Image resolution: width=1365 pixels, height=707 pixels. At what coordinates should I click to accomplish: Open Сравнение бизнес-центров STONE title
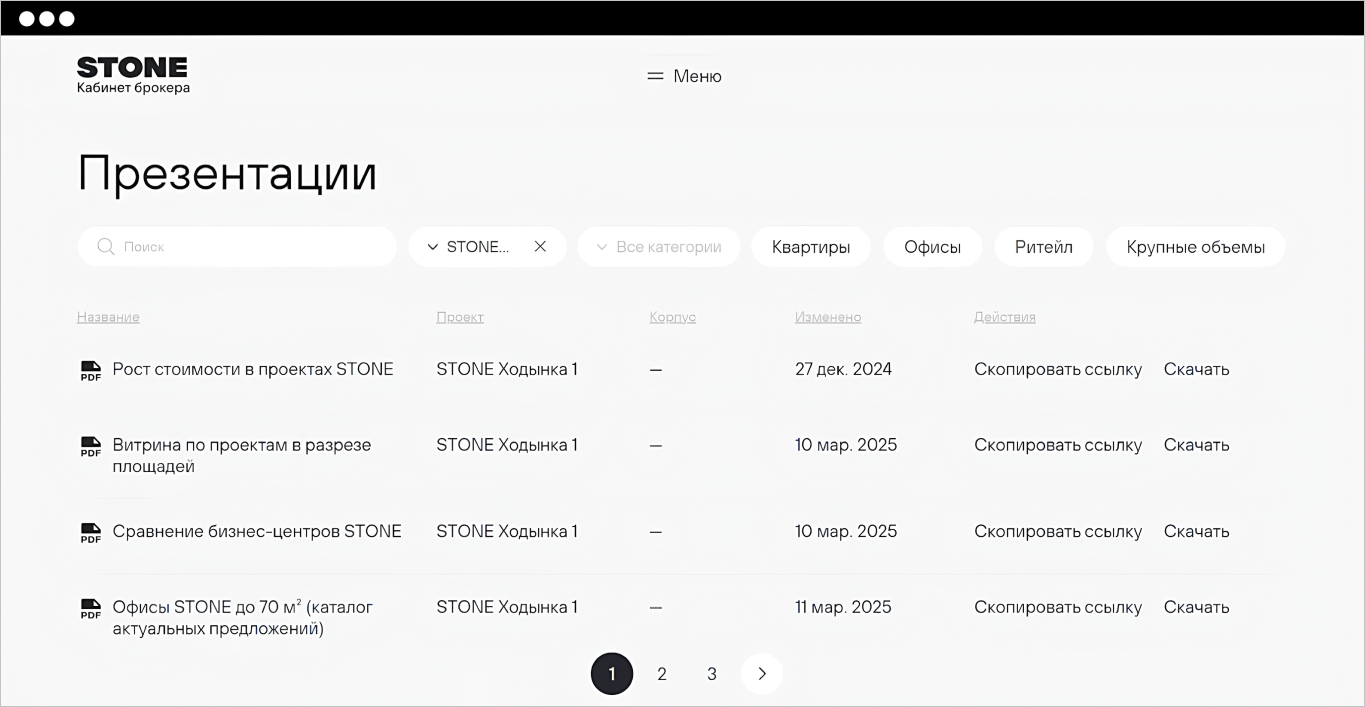click(257, 531)
